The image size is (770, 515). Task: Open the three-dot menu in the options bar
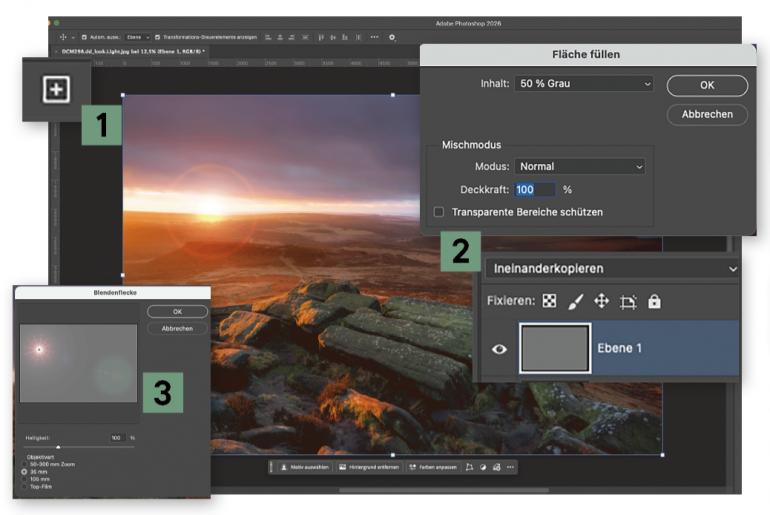[375, 37]
